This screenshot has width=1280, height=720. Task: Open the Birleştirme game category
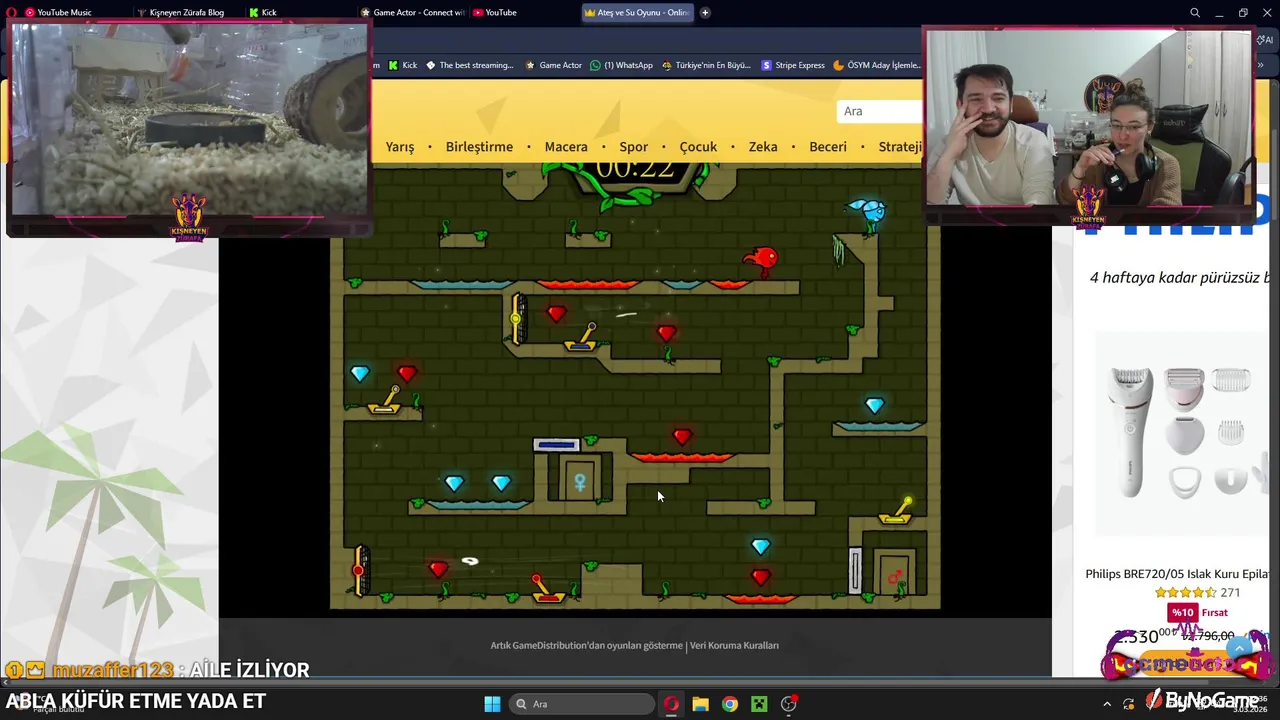(x=479, y=147)
